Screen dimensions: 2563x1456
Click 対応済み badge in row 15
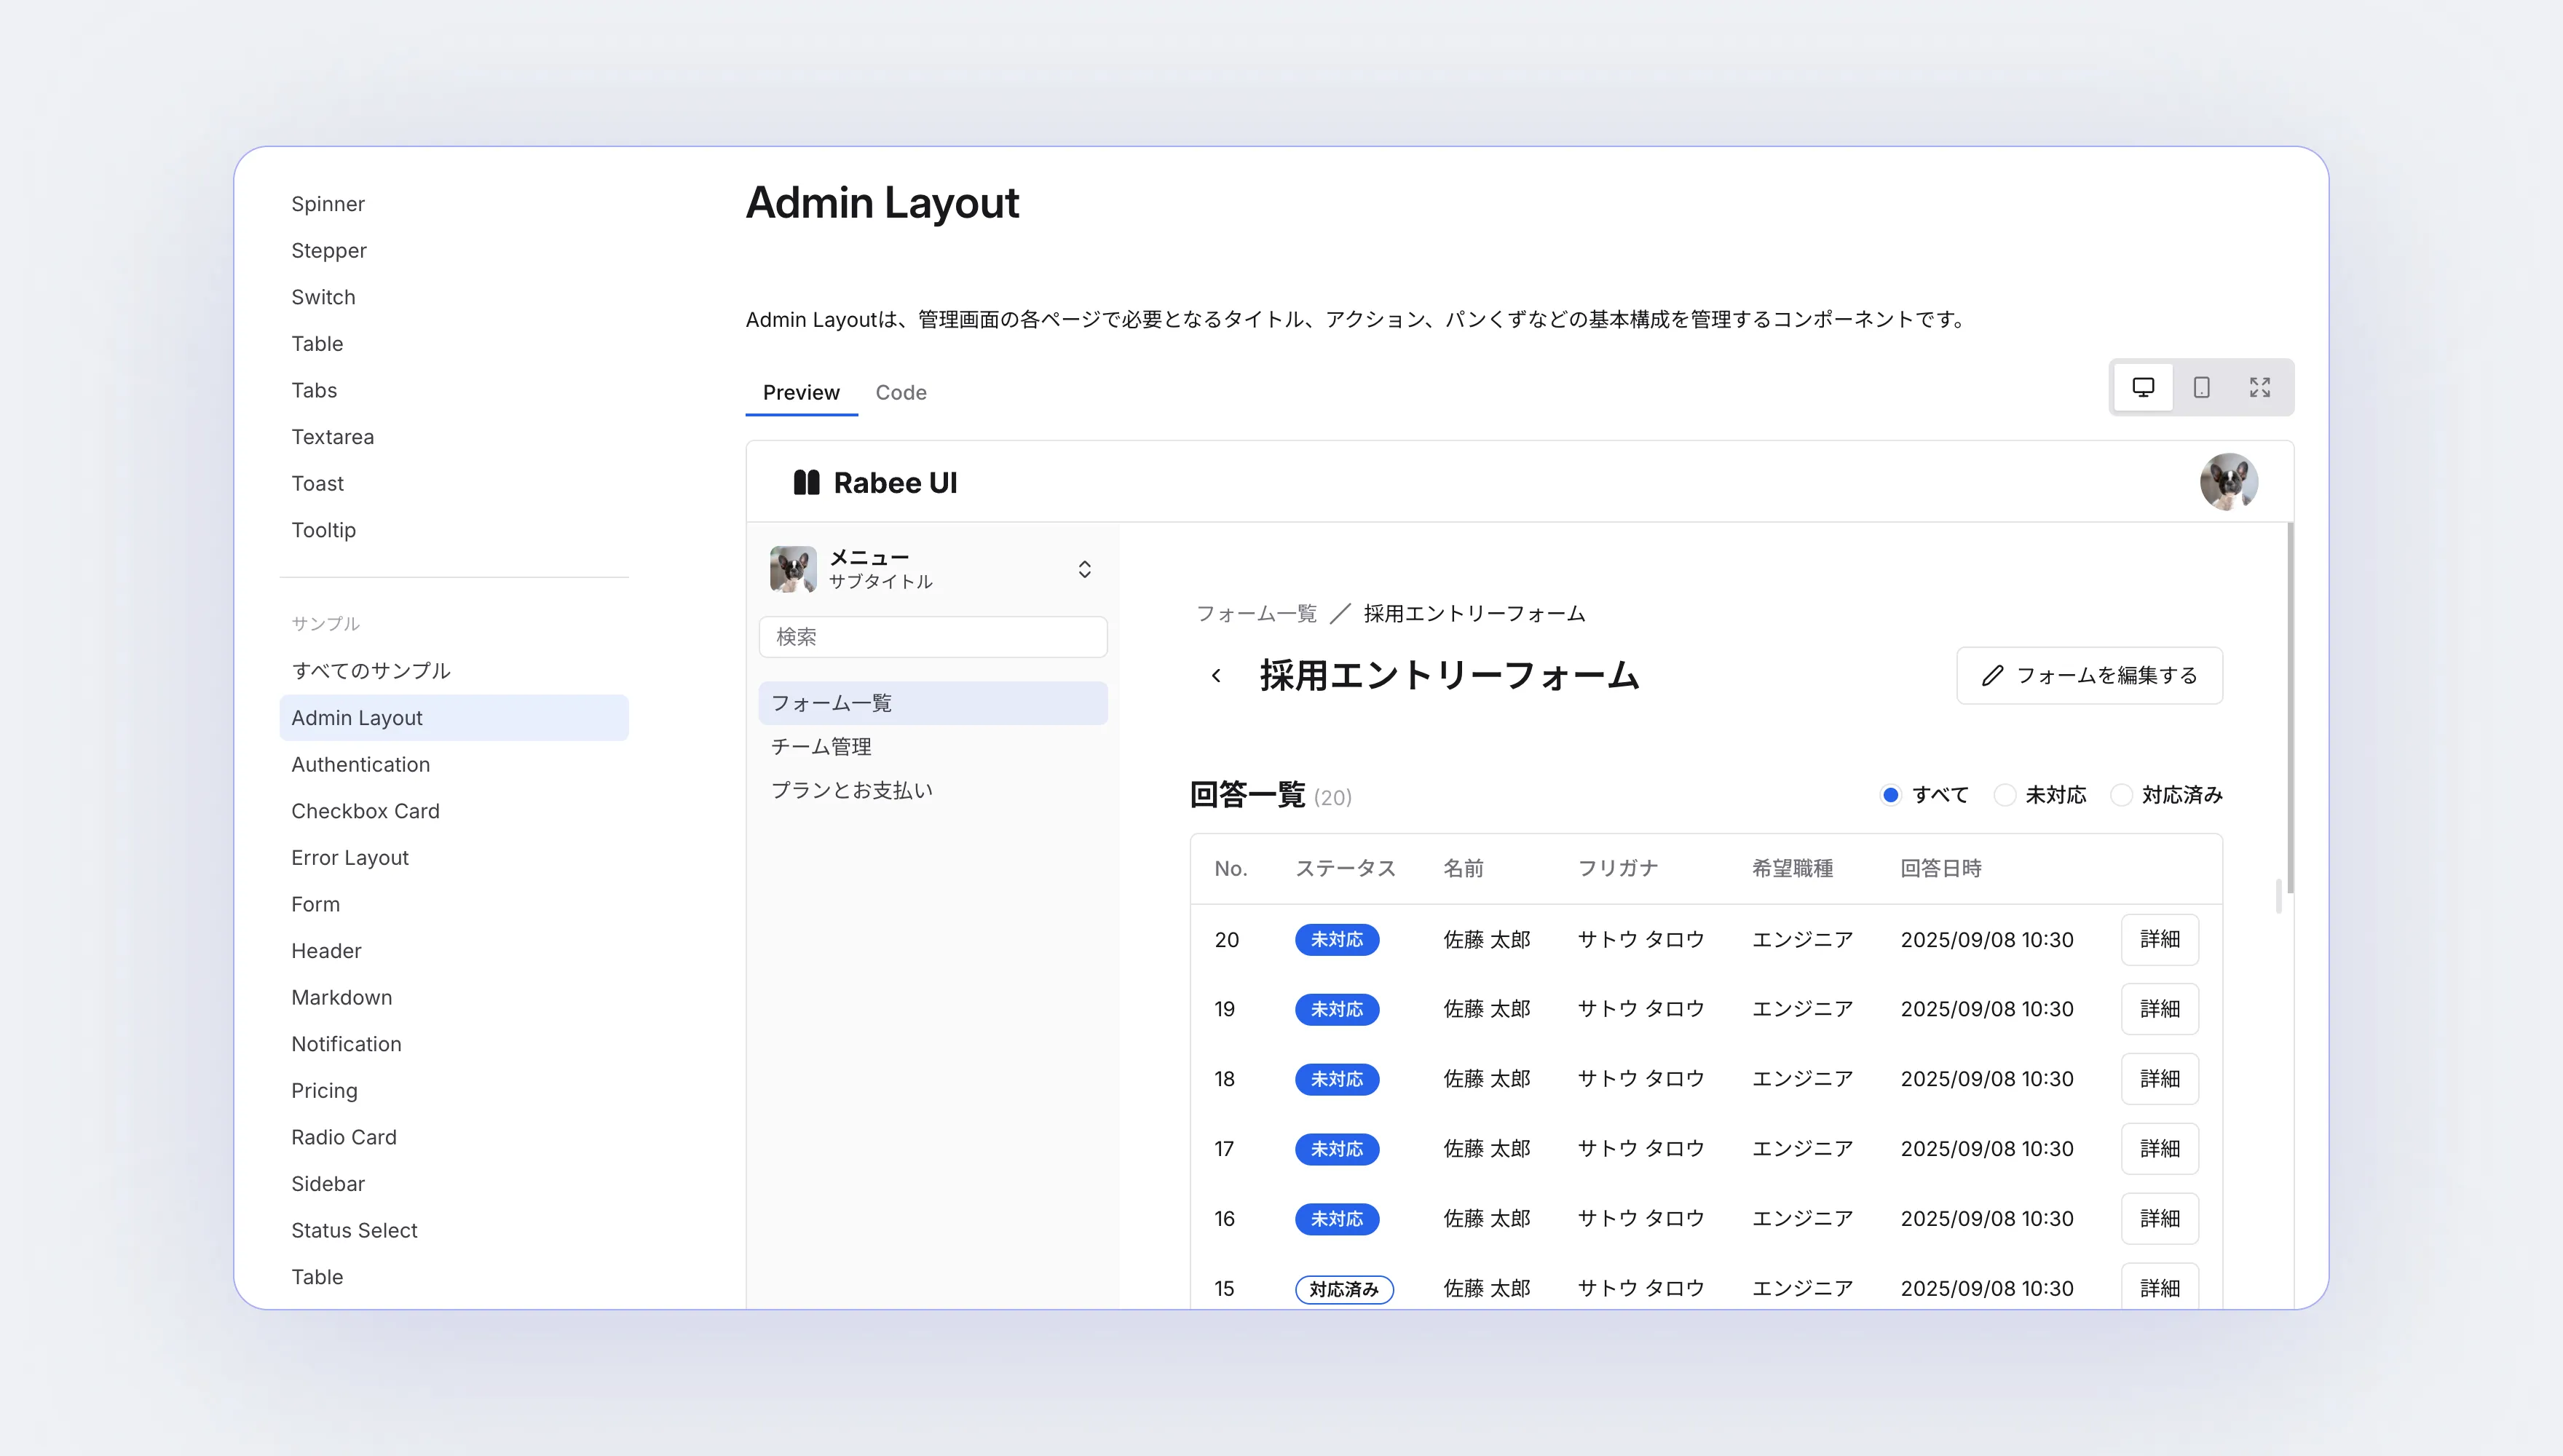[1344, 1289]
